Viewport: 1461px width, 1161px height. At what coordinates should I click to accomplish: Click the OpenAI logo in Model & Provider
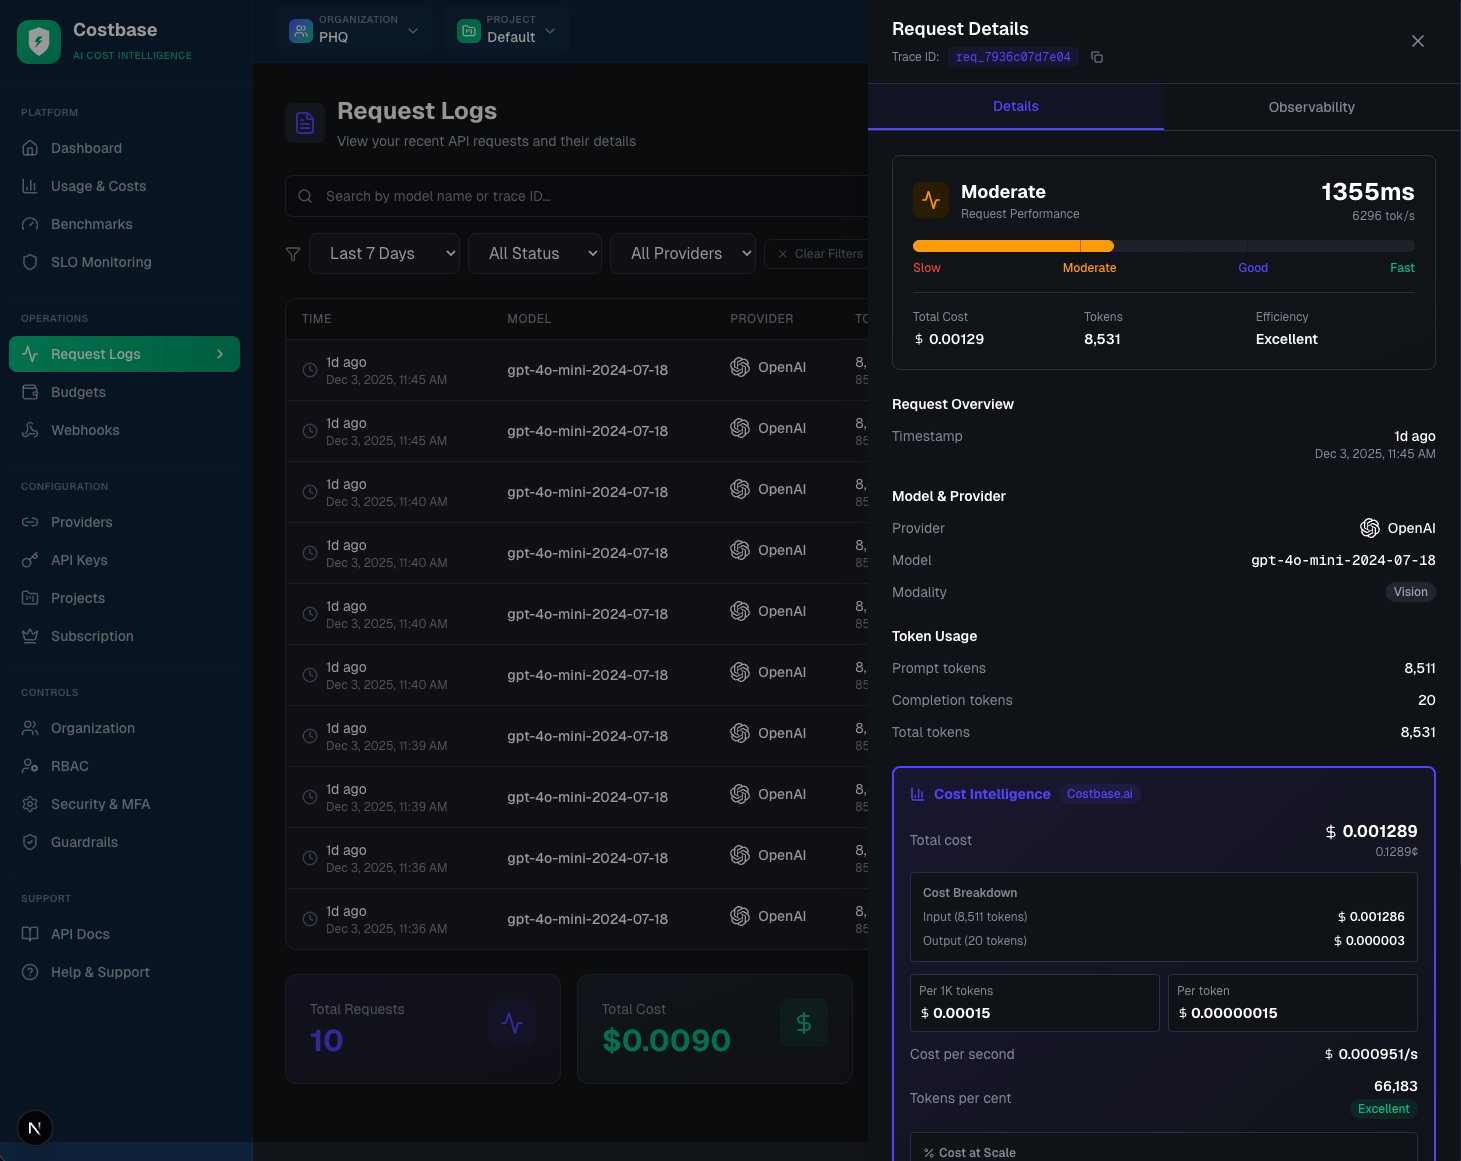click(x=1370, y=528)
